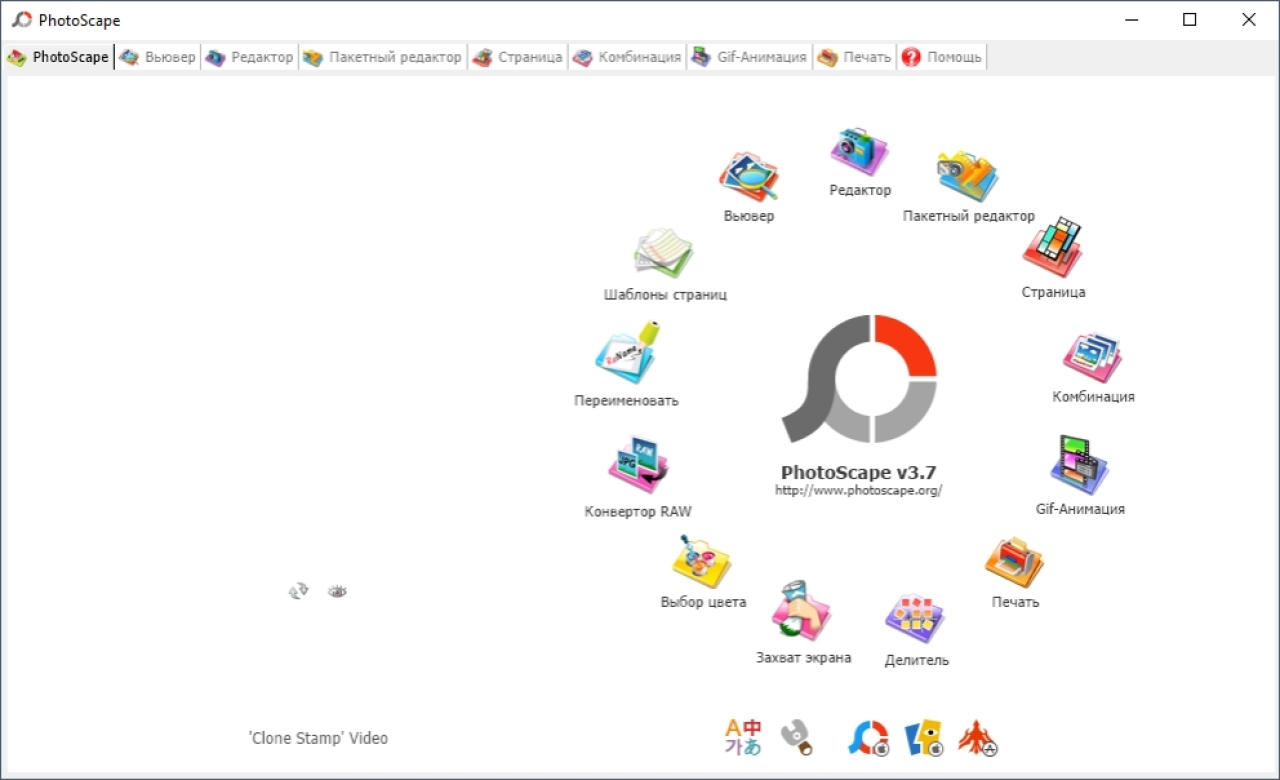Open the Пакетный редактор icon
The height and width of the screenshot is (780, 1280).
(967, 176)
